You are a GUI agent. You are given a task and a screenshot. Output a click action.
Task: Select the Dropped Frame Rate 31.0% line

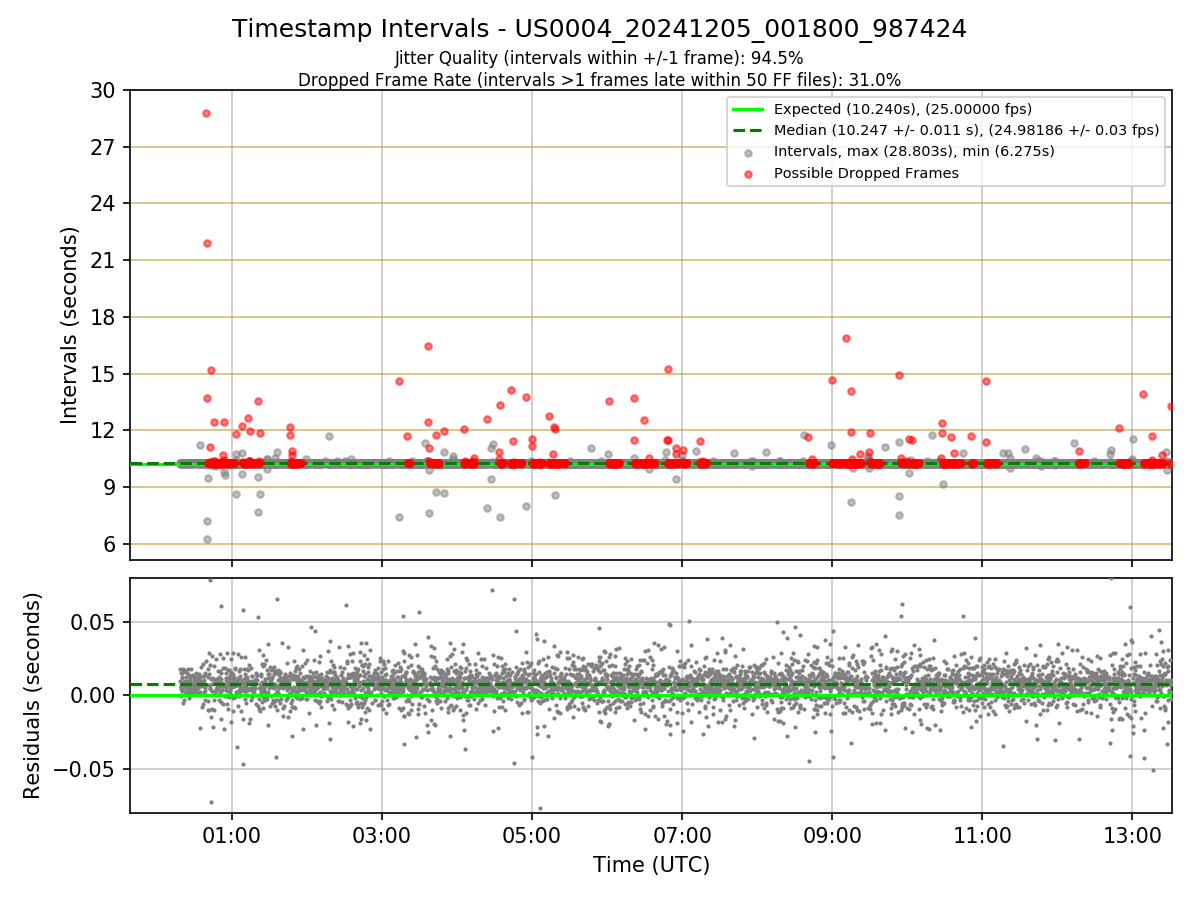599,80
